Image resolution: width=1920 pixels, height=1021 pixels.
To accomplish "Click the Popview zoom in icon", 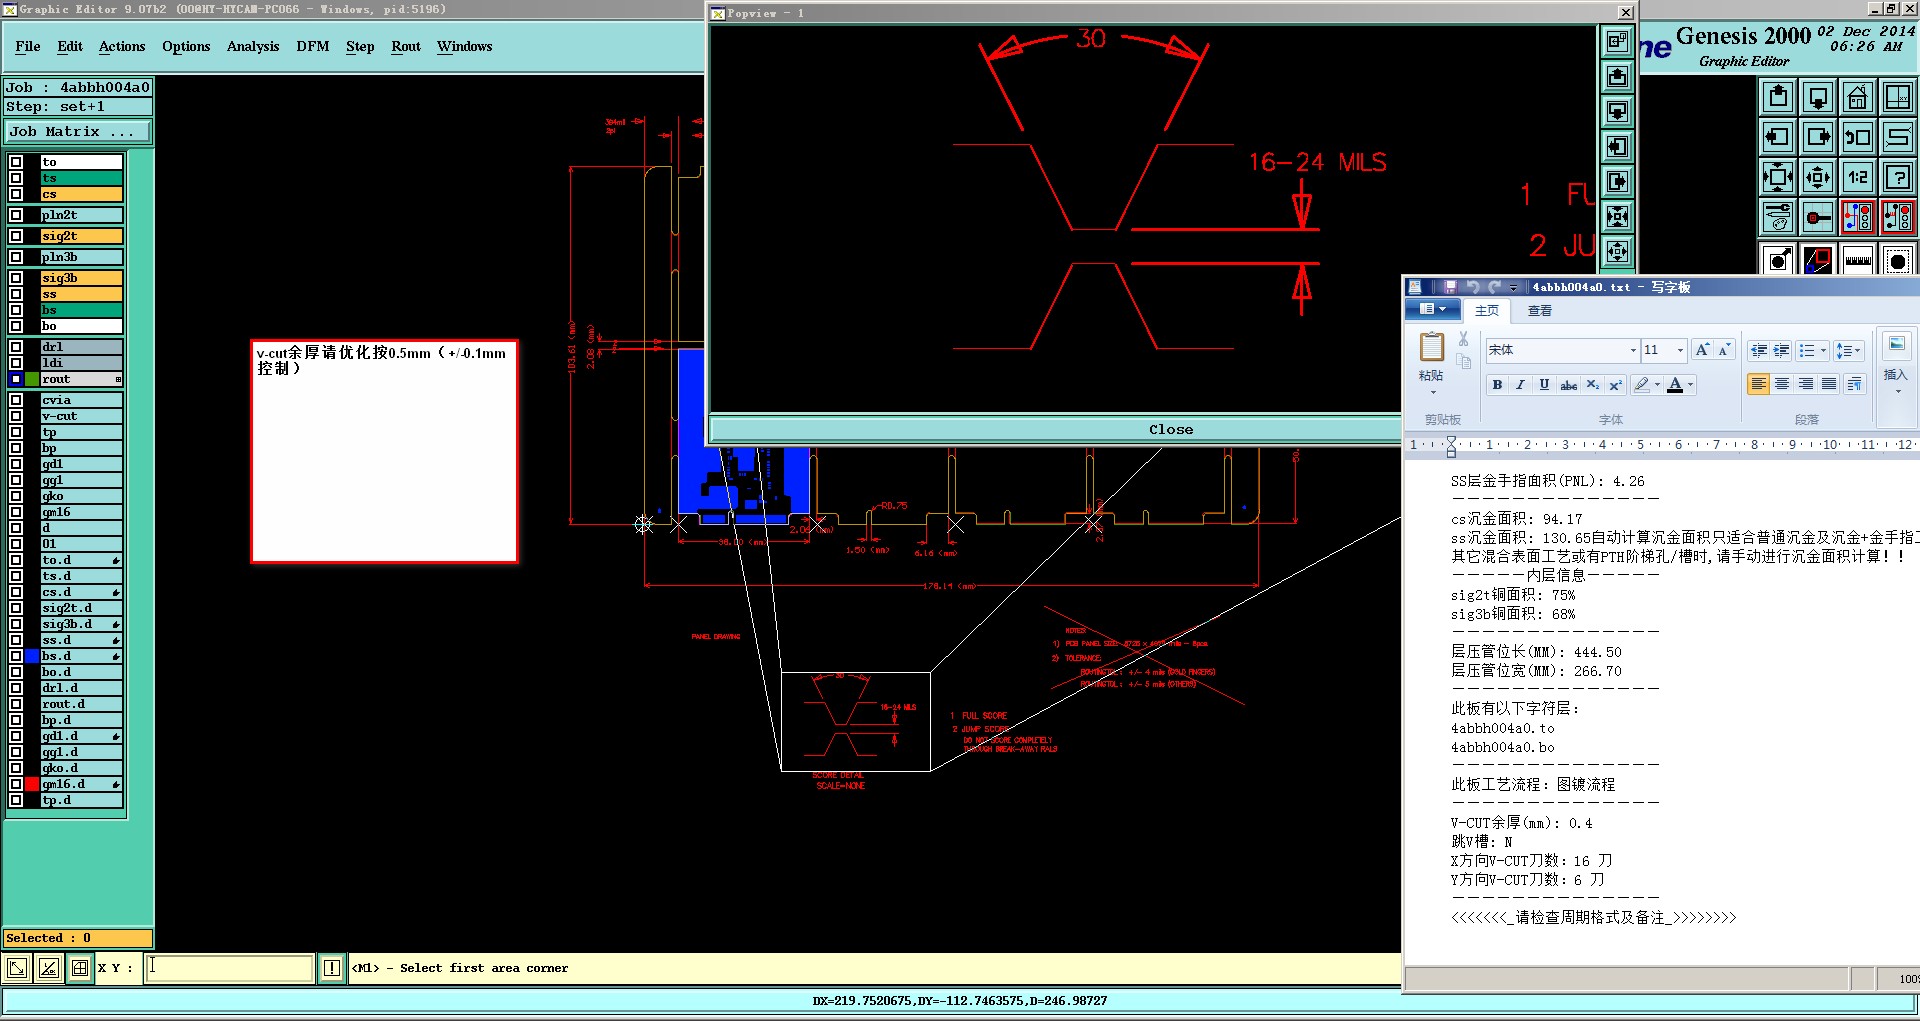I will click(1617, 216).
